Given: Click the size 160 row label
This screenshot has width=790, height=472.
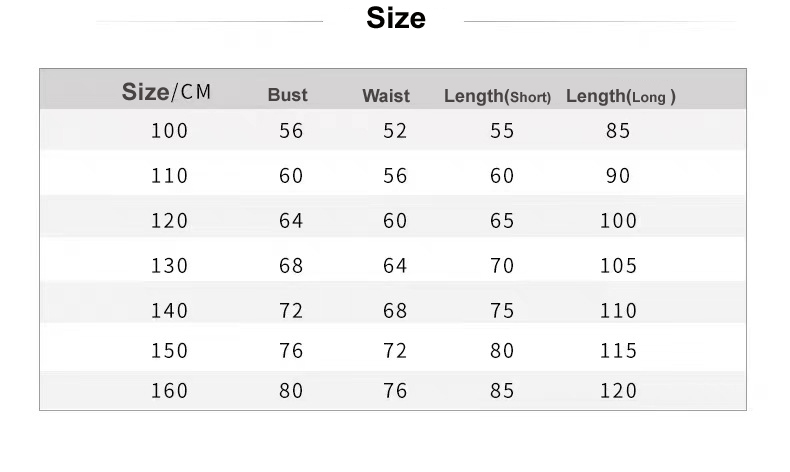Looking at the screenshot, I should 170,390.
